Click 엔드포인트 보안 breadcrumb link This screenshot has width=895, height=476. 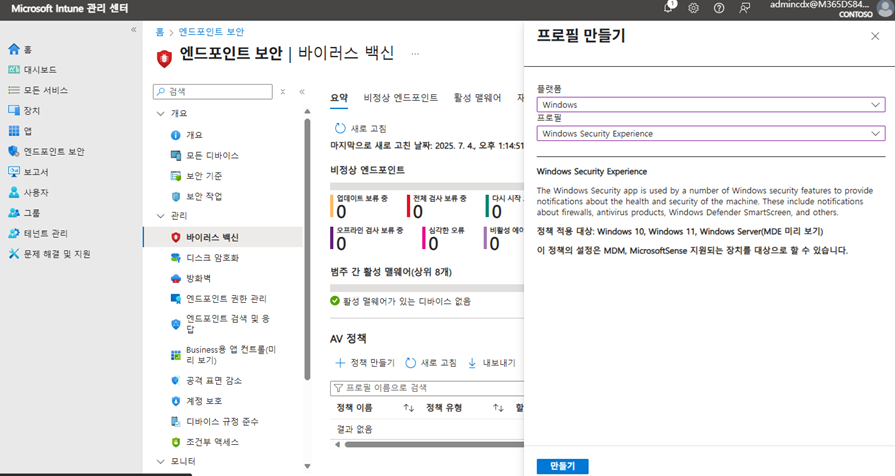coord(211,32)
